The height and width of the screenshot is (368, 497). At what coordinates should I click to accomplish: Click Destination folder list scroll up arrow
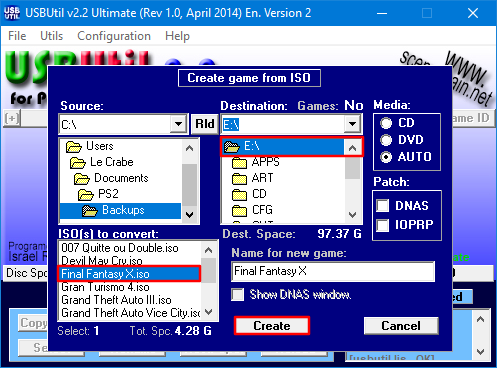(x=352, y=148)
